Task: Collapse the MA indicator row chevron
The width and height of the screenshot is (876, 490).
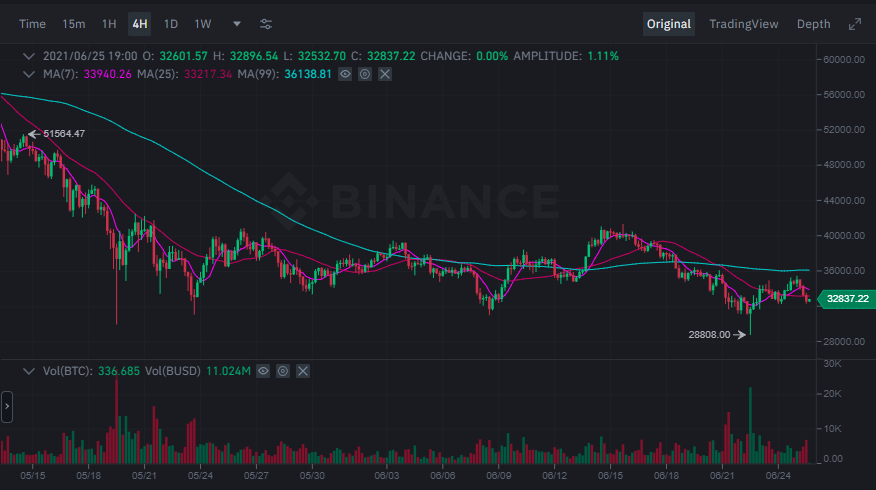Action: 28,74
